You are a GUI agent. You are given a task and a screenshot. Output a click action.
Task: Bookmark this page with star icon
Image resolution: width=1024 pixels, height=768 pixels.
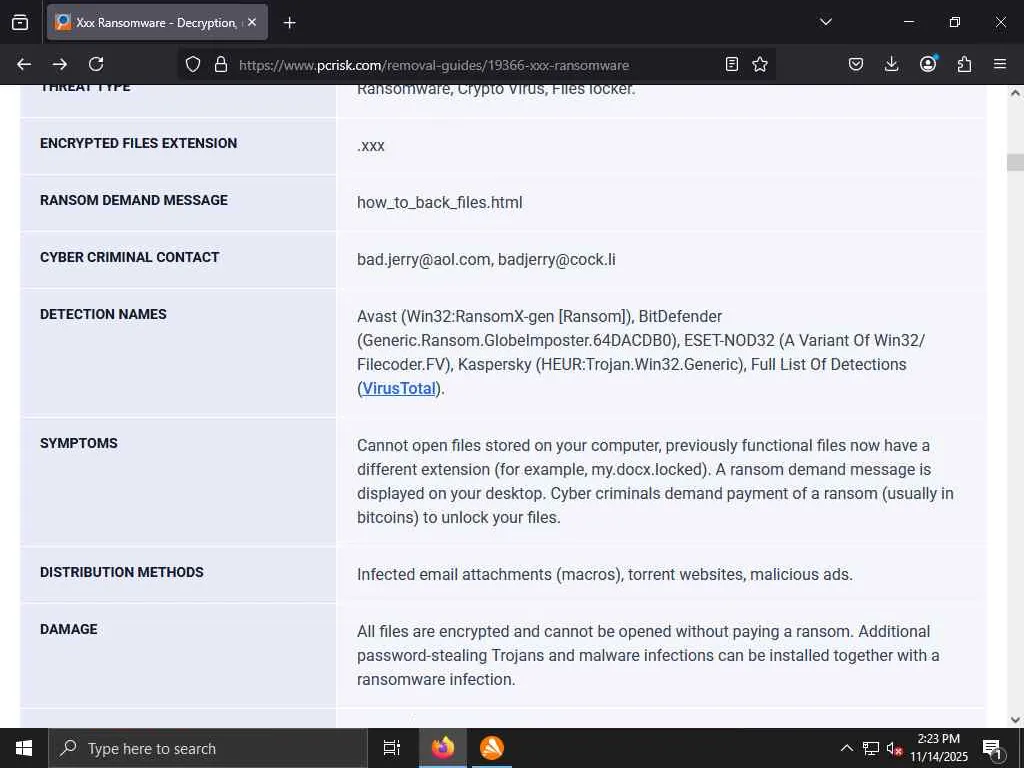click(760, 64)
